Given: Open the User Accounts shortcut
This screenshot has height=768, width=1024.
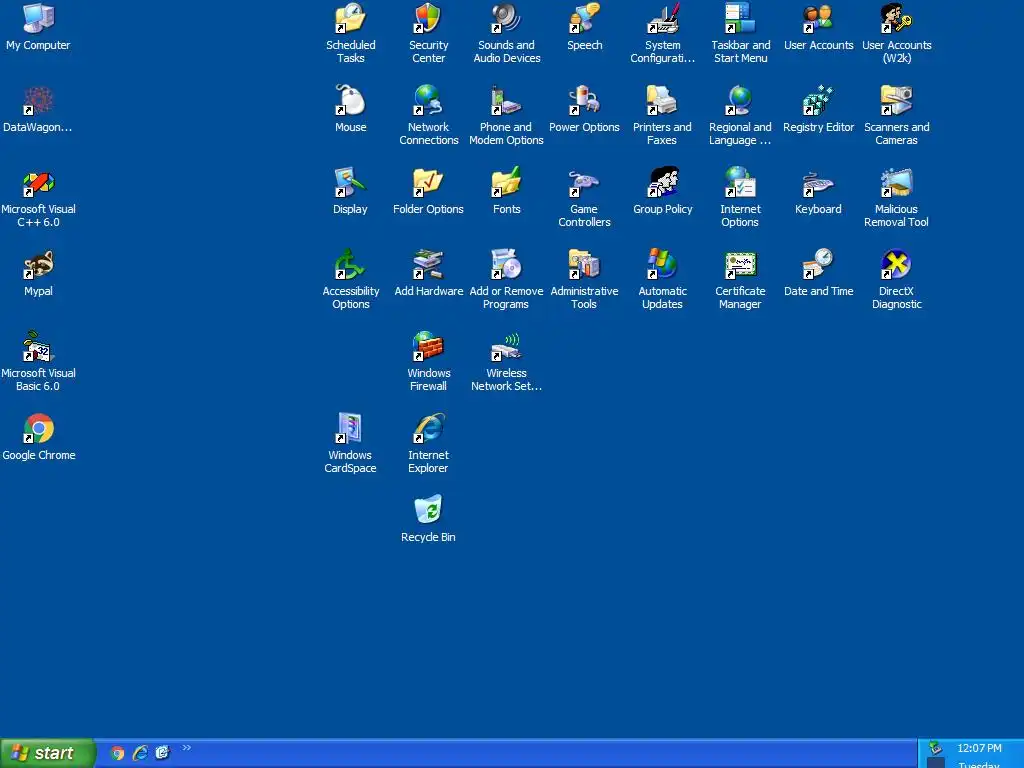Looking at the screenshot, I should tap(818, 27).
